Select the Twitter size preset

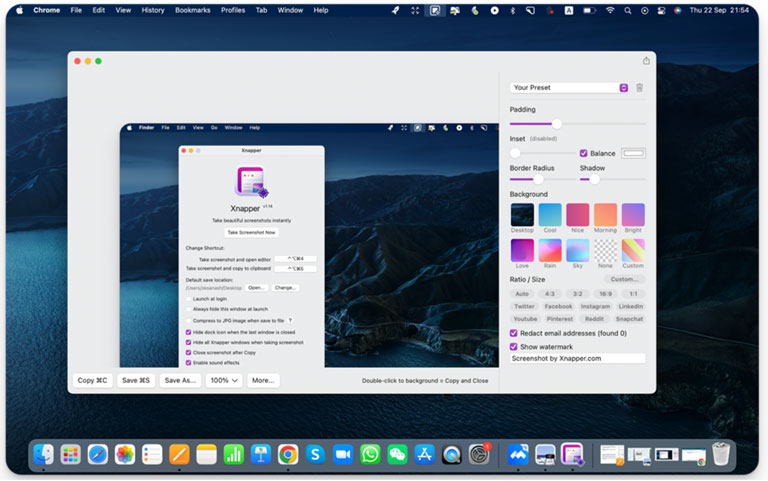(x=524, y=307)
